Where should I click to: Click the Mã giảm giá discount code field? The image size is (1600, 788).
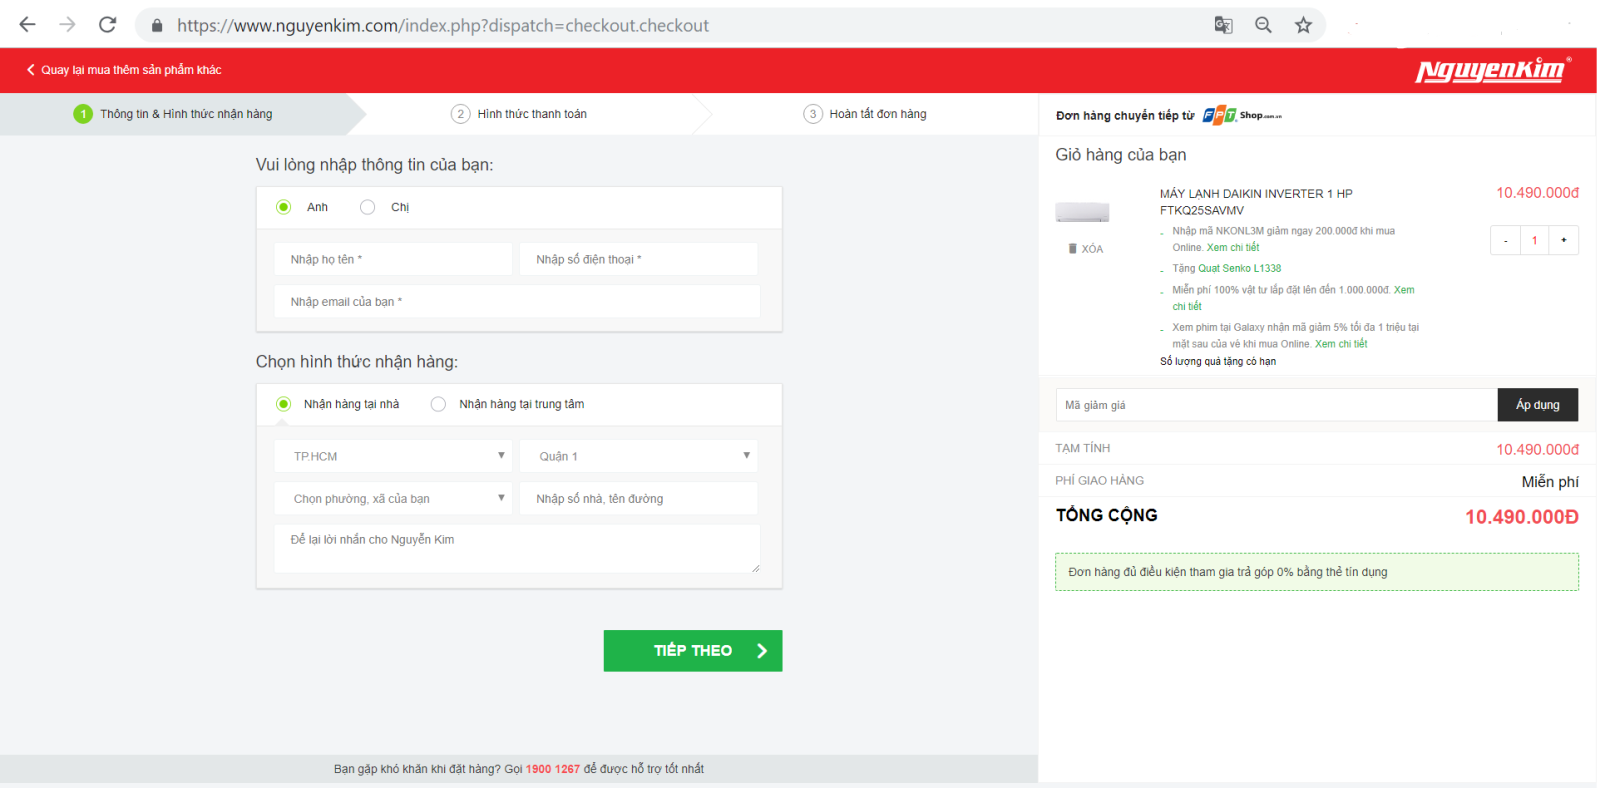pos(1276,405)
